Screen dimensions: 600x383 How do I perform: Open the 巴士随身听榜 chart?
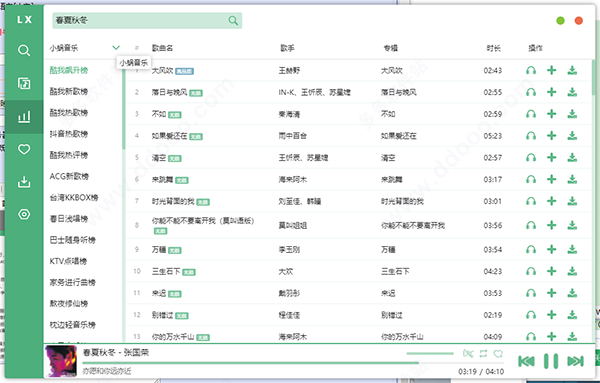click(x=73, y=240)
